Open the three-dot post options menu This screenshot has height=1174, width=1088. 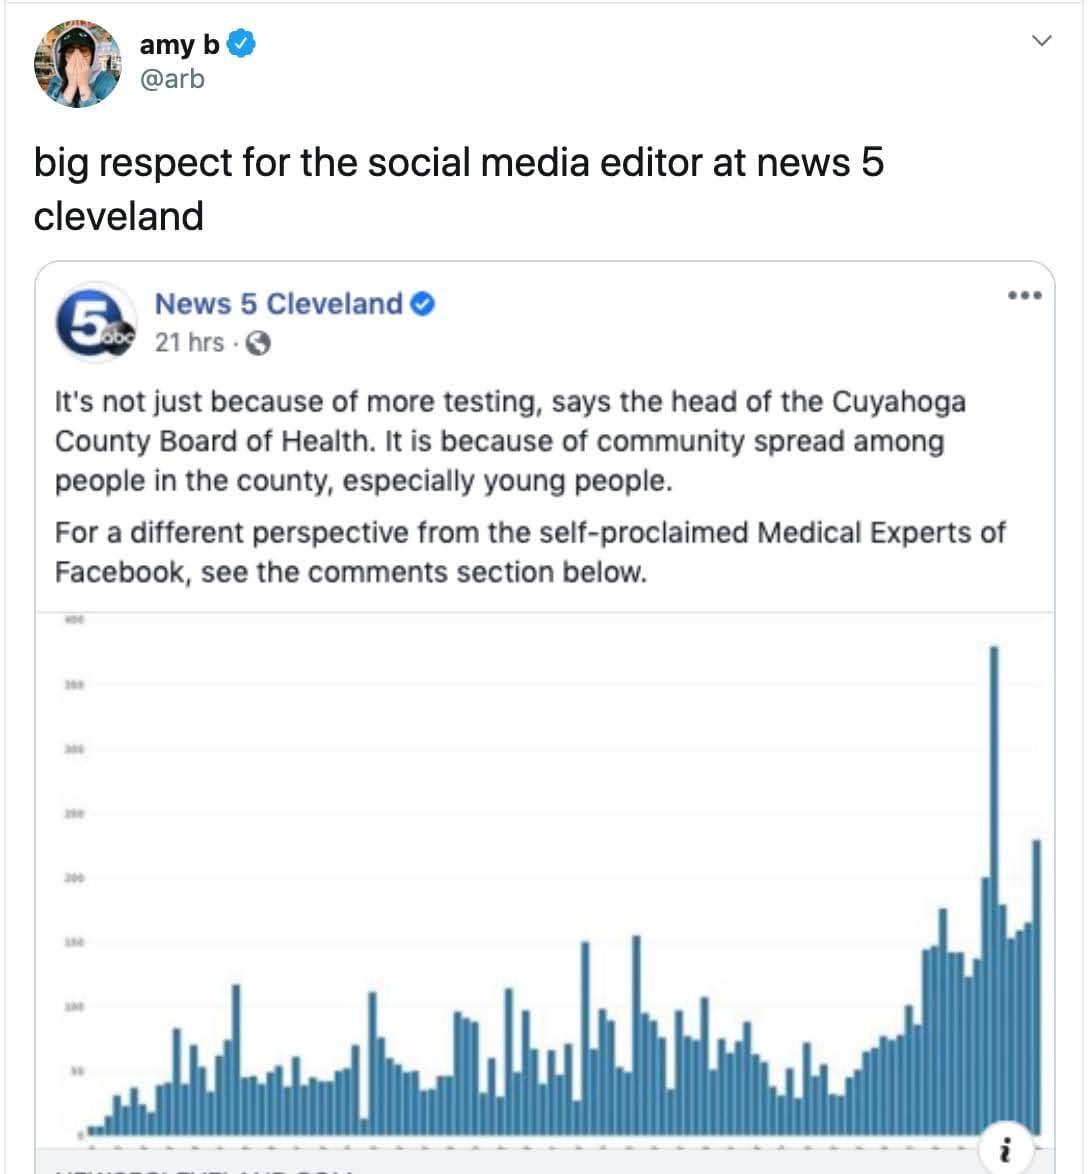point(1025,296)
